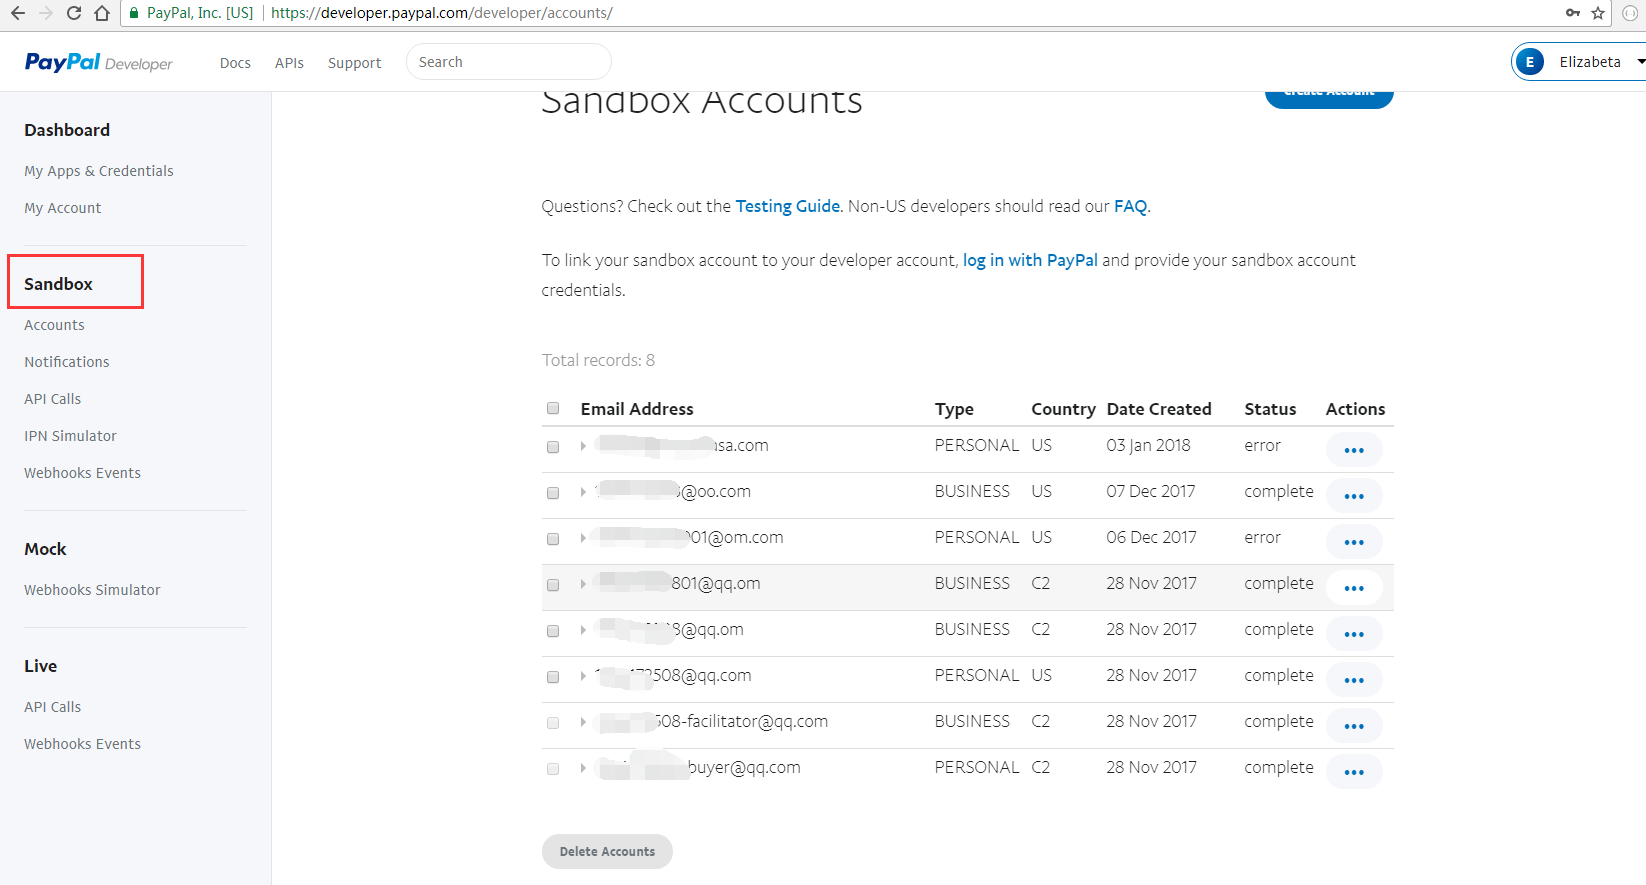The width and height of the screenshot is (1646, 885).
Task: Click the Status column header
Action: 1270,409
